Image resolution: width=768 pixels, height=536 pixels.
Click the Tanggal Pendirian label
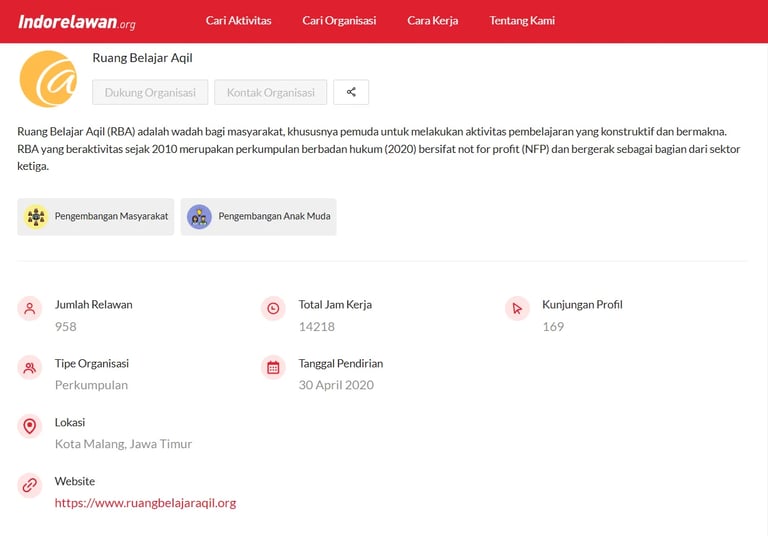point(341,364)
